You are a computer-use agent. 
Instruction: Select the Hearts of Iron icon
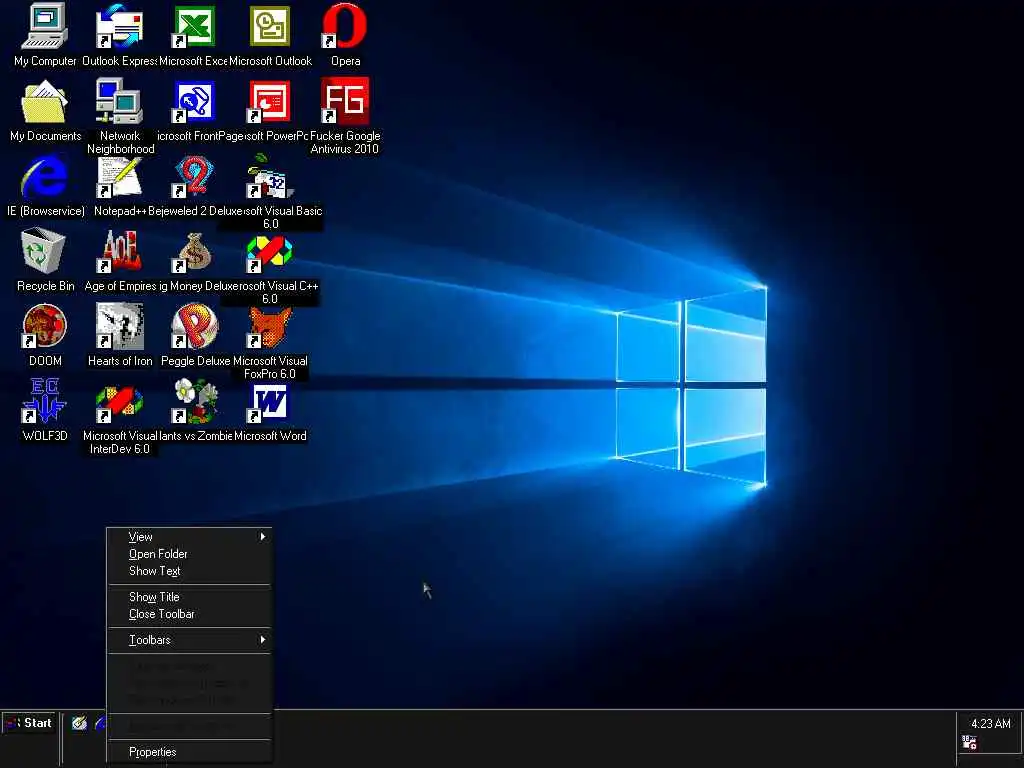pos(120,326)
